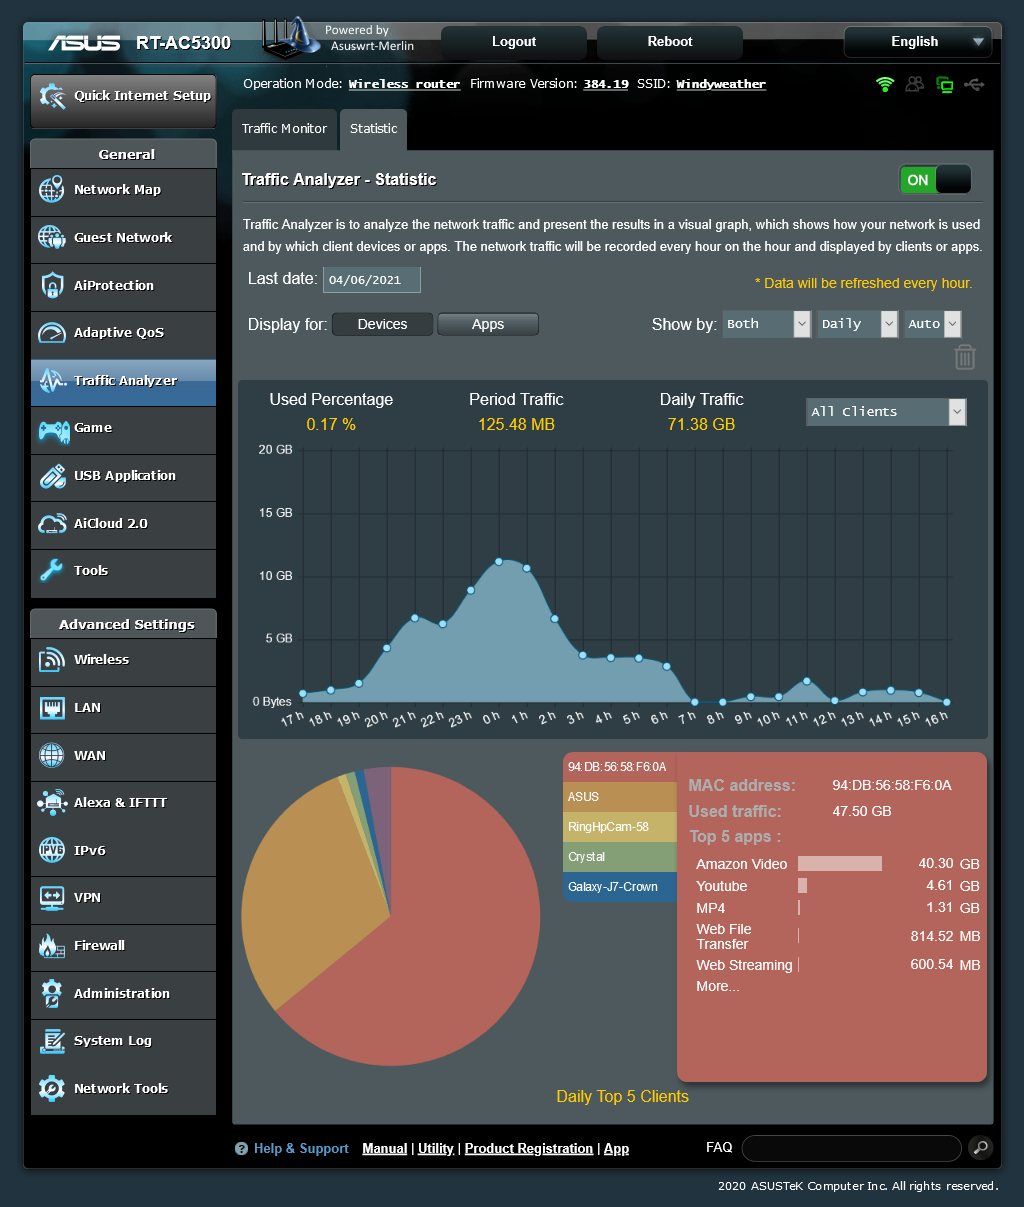The height and width of the screenshot is (1207, 1024).
Task: Open the English language dropdown
Action: (x=917, y=42)
